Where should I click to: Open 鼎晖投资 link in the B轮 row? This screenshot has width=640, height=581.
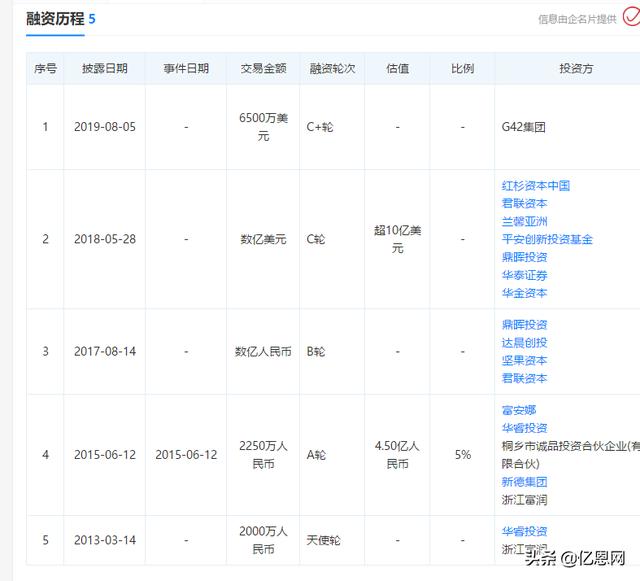524,325
